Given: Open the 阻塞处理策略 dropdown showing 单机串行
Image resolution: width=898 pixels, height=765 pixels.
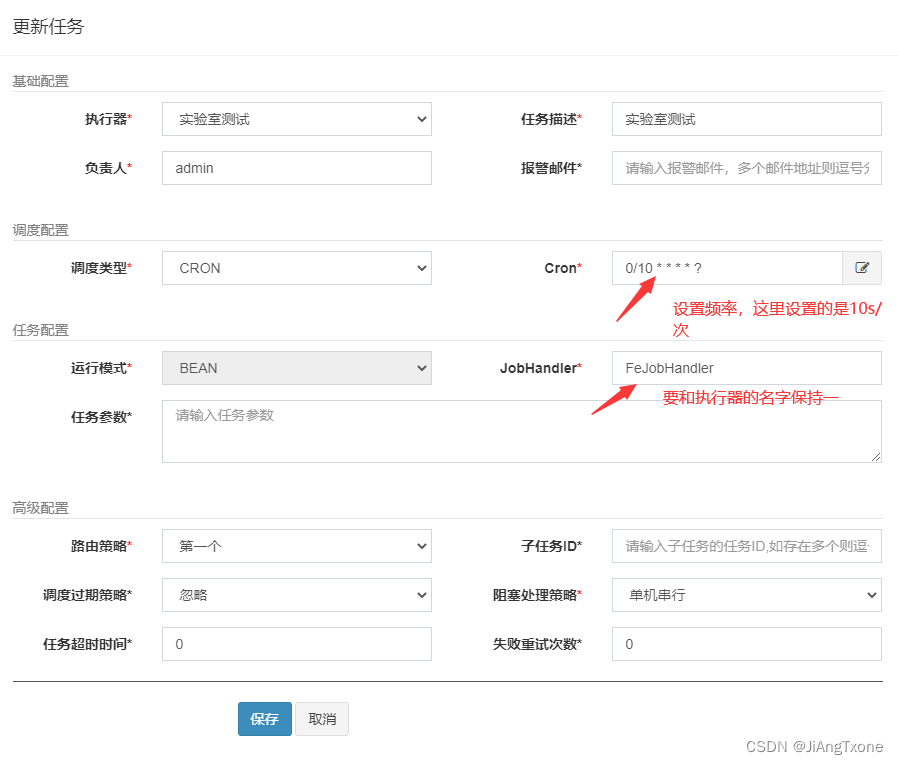Looking at the screenshot, I should [x=747, y=595].
